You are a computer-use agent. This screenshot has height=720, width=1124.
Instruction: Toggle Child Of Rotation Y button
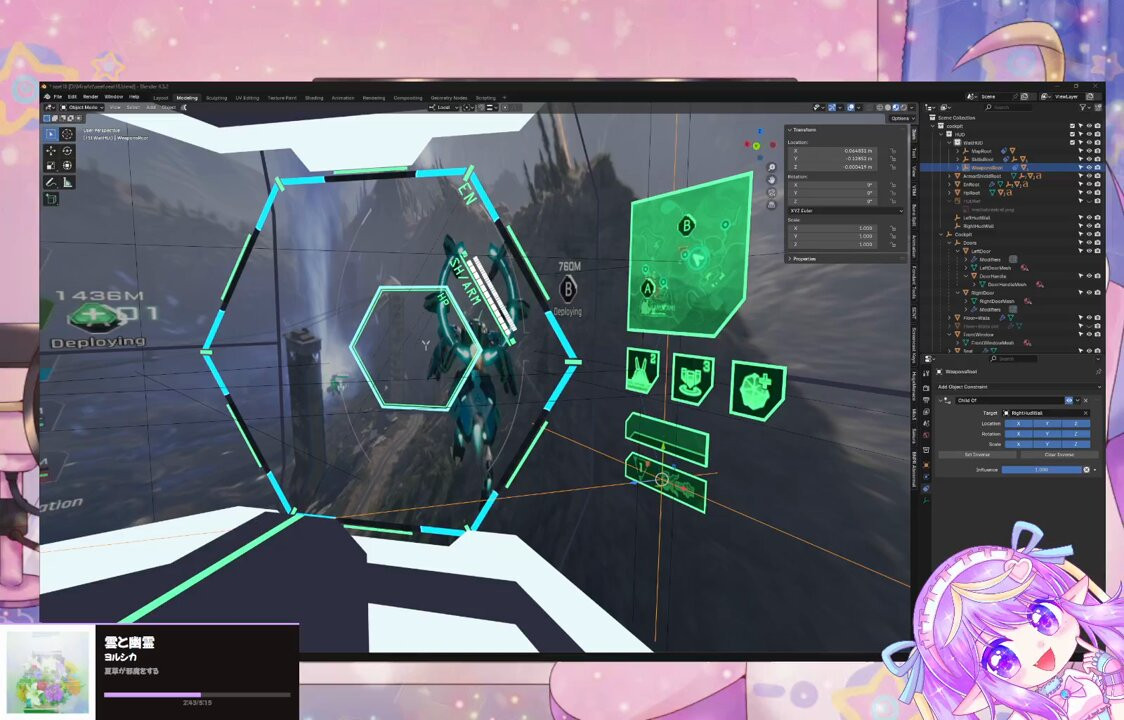click(x=1047, y=434)
